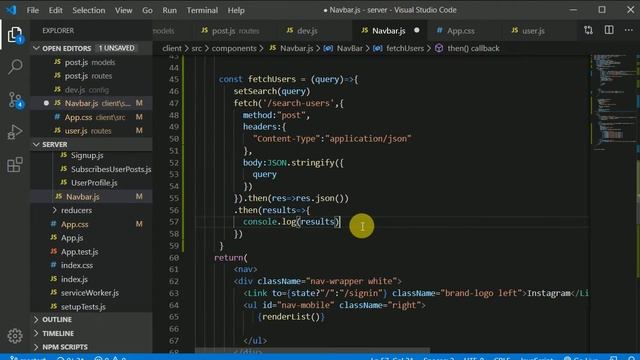The image size is (640, 360).
Task: Open post.js routes in open editors
Action: [x=90, y=76]
